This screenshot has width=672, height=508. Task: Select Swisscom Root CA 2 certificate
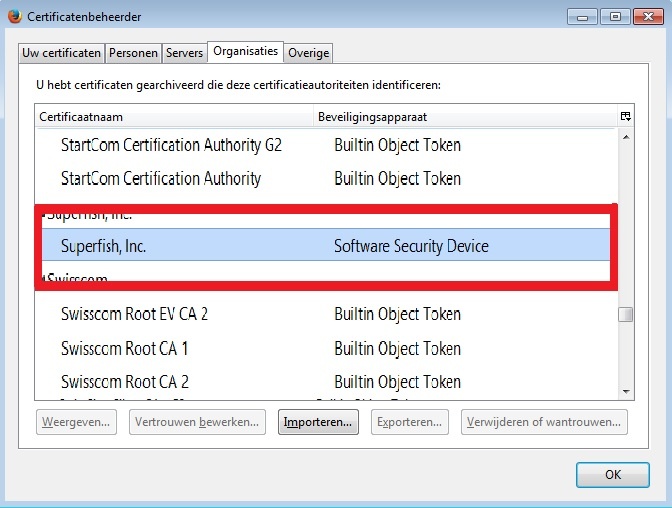tap(327, 382)
